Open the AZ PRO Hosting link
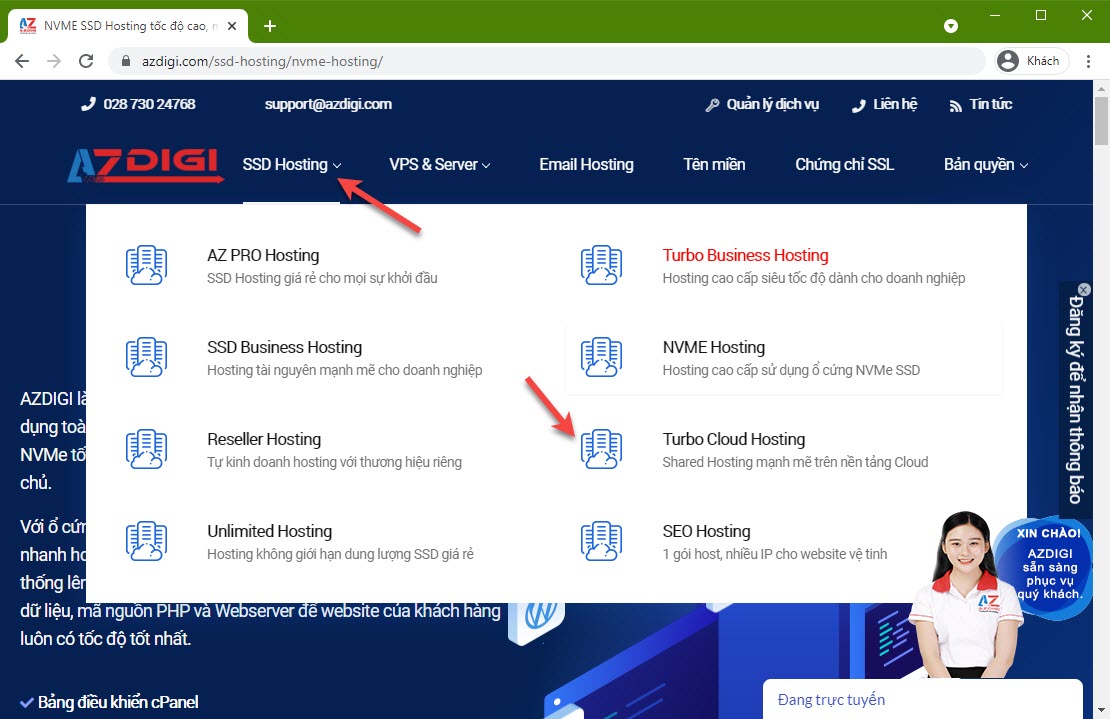 tap(263, 255)
